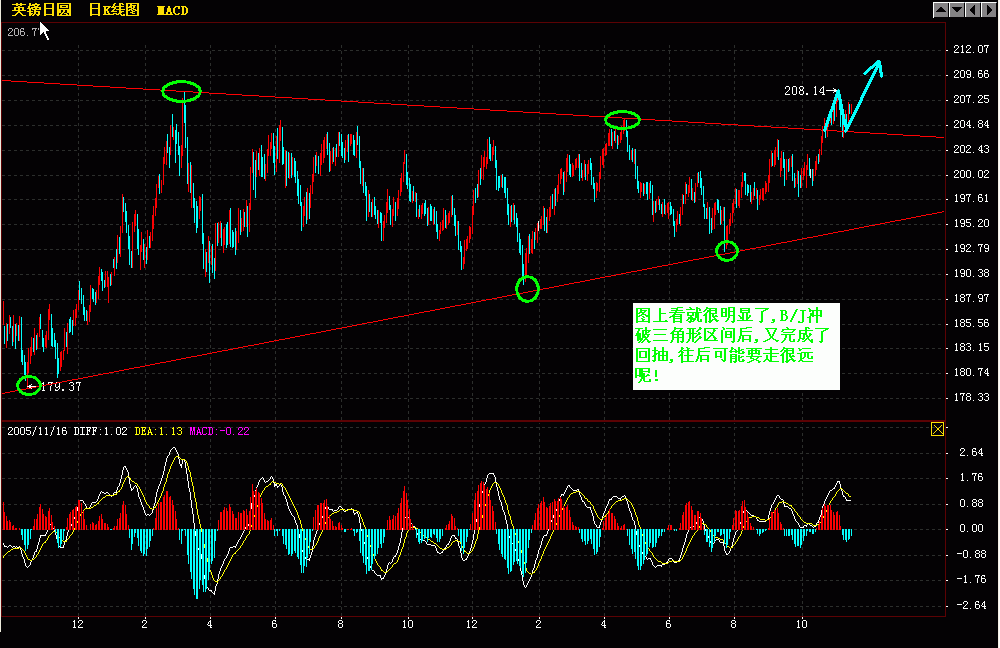Screen dimensions: 1000x648
Task: Click the 183.15 price axis label
Action: [971, 347]
